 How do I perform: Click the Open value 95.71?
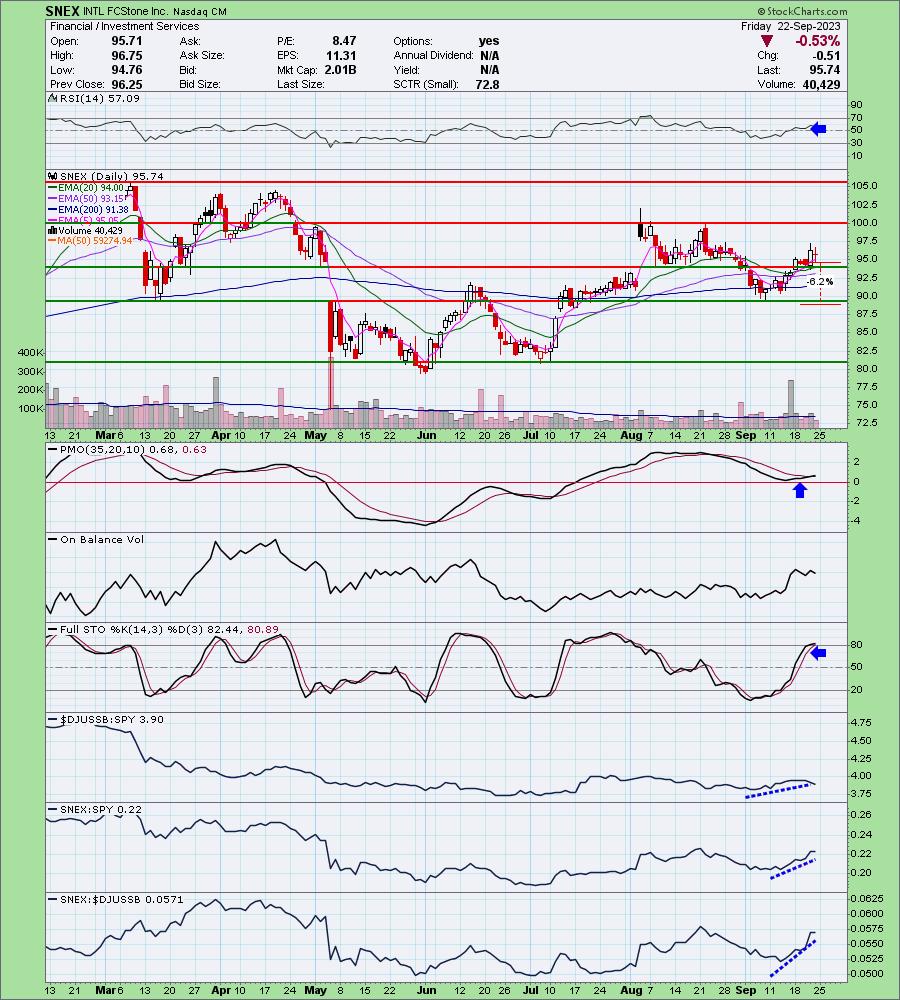pyautogui.click(x=127, y=41)
